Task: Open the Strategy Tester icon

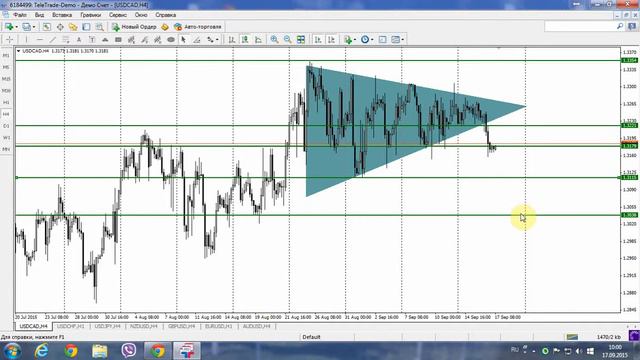Action: pos(99,27)
